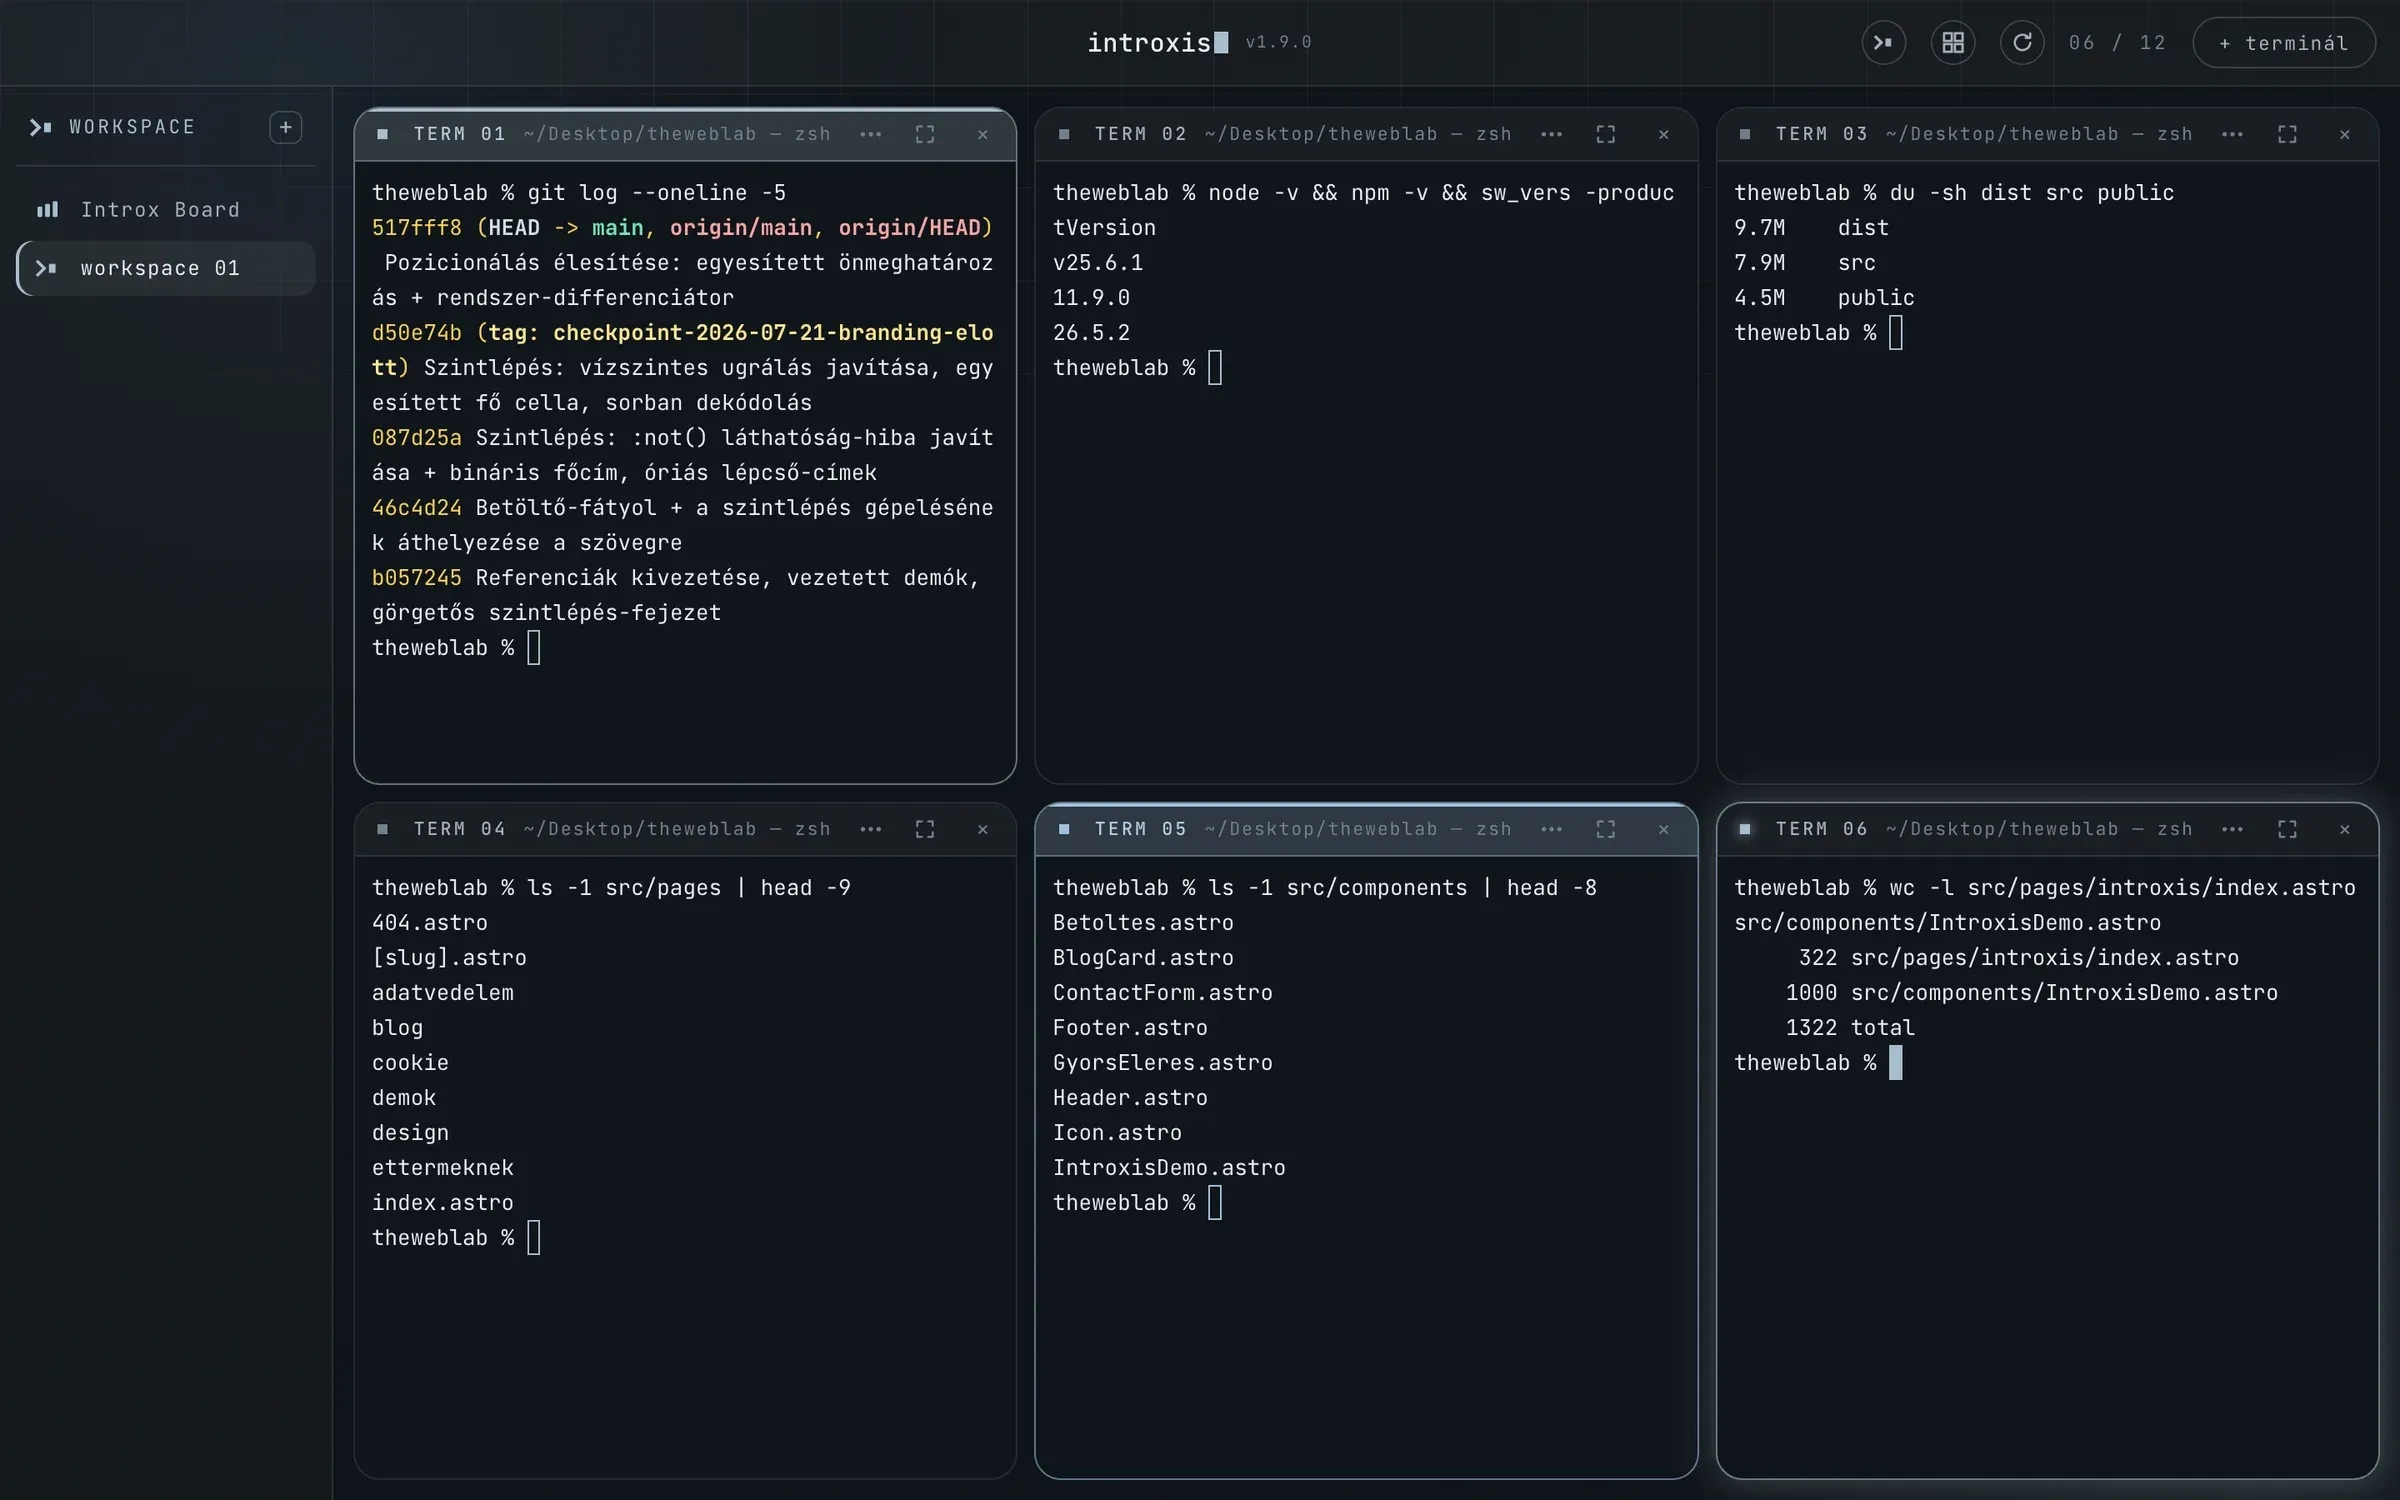Select the TERM 03 title label
The height and width of the screenshot is (1500, 2400).
point(1822,134)
